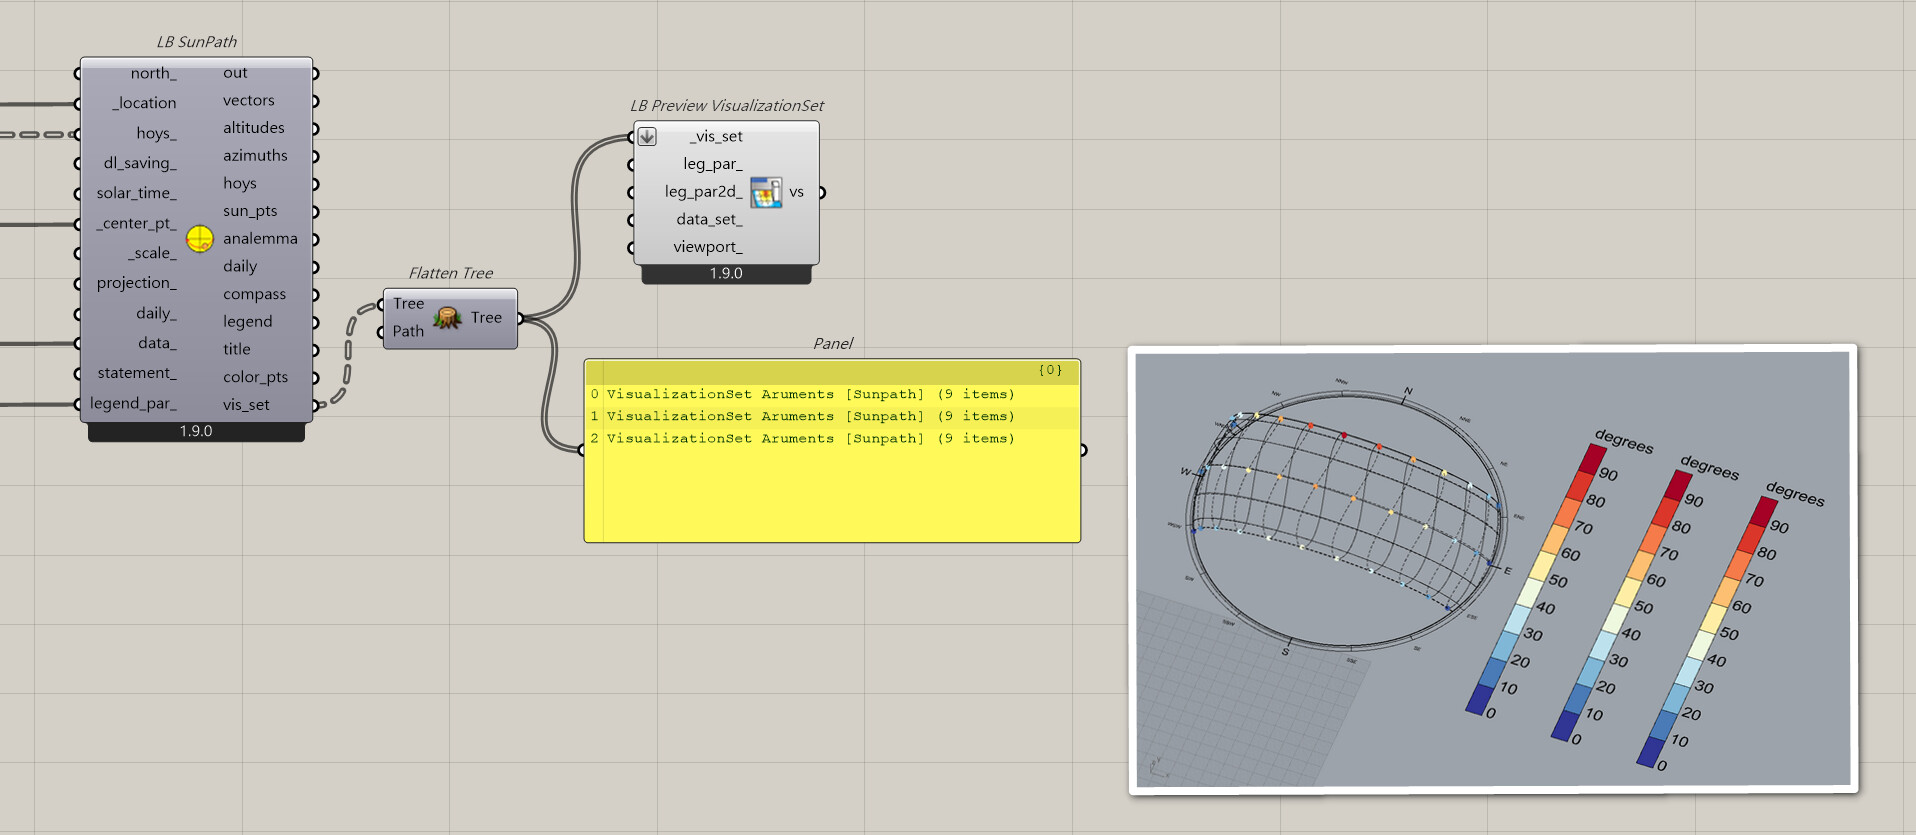1916x835 pixels.
Task: Click the {0} path header in Panel
Action: 1050,370
